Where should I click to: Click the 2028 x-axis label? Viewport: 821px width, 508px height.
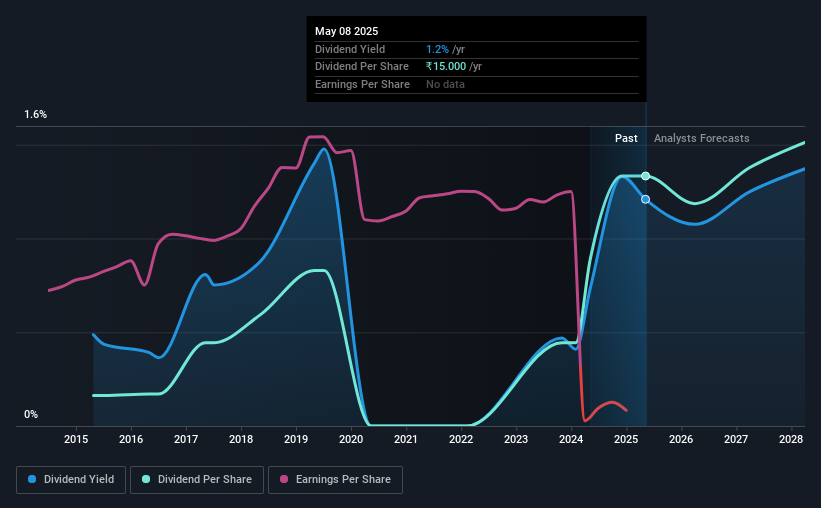791,439
